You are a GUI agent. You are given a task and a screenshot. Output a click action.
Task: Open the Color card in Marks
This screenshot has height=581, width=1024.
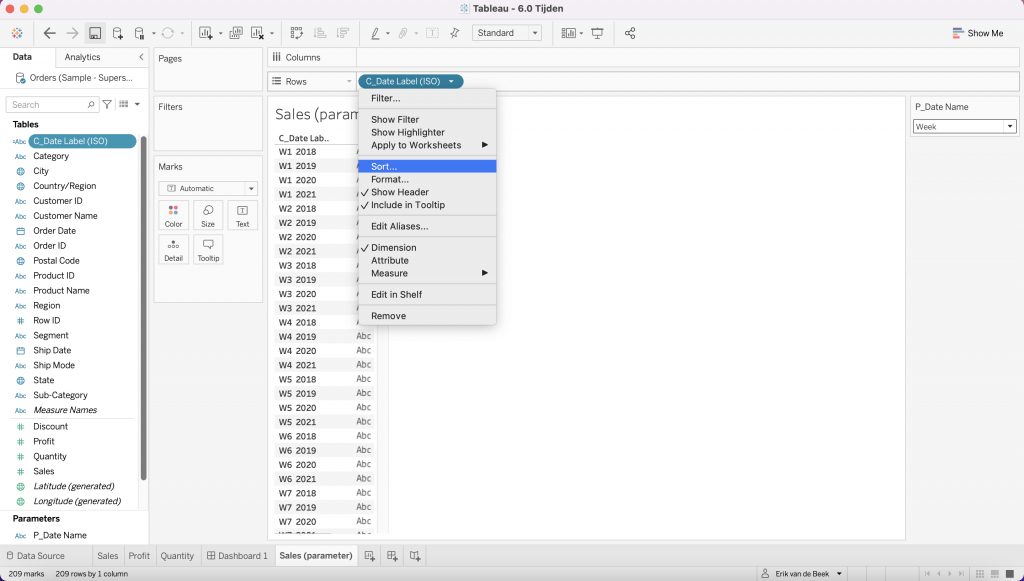coord(173,215)
